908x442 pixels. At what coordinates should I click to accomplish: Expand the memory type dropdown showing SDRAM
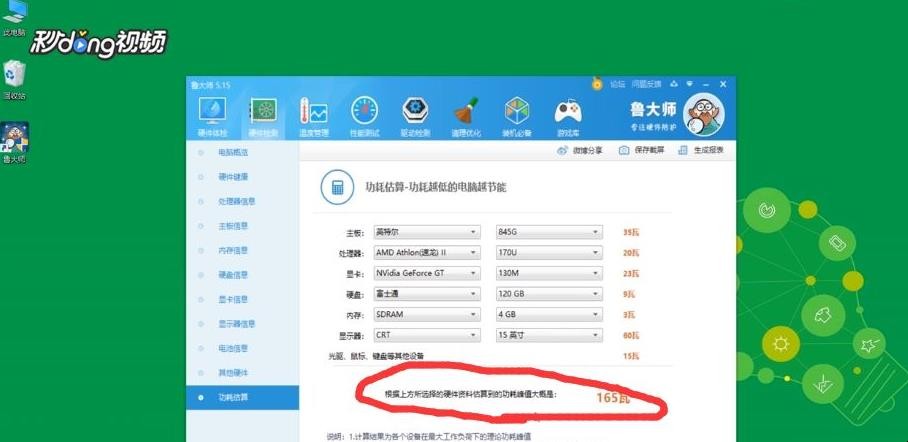[x=427, y=315]
